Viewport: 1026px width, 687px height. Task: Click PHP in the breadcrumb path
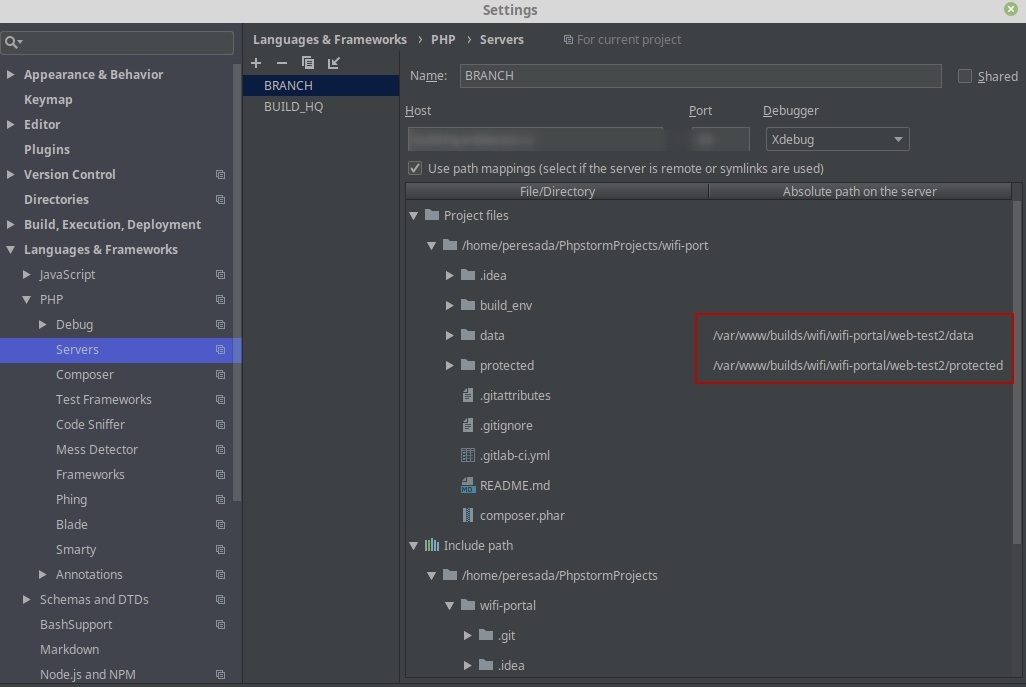click(x=443, y=40)
